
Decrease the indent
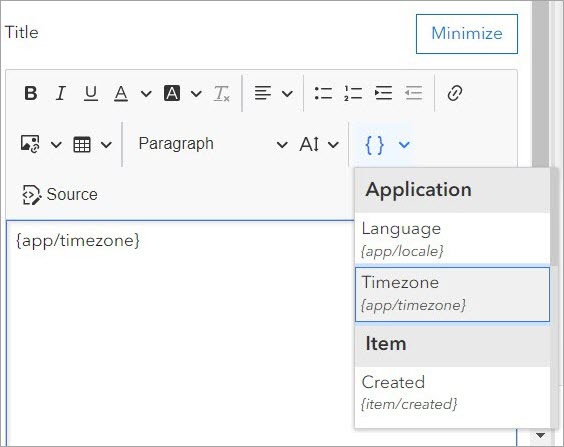click(413, 93)
